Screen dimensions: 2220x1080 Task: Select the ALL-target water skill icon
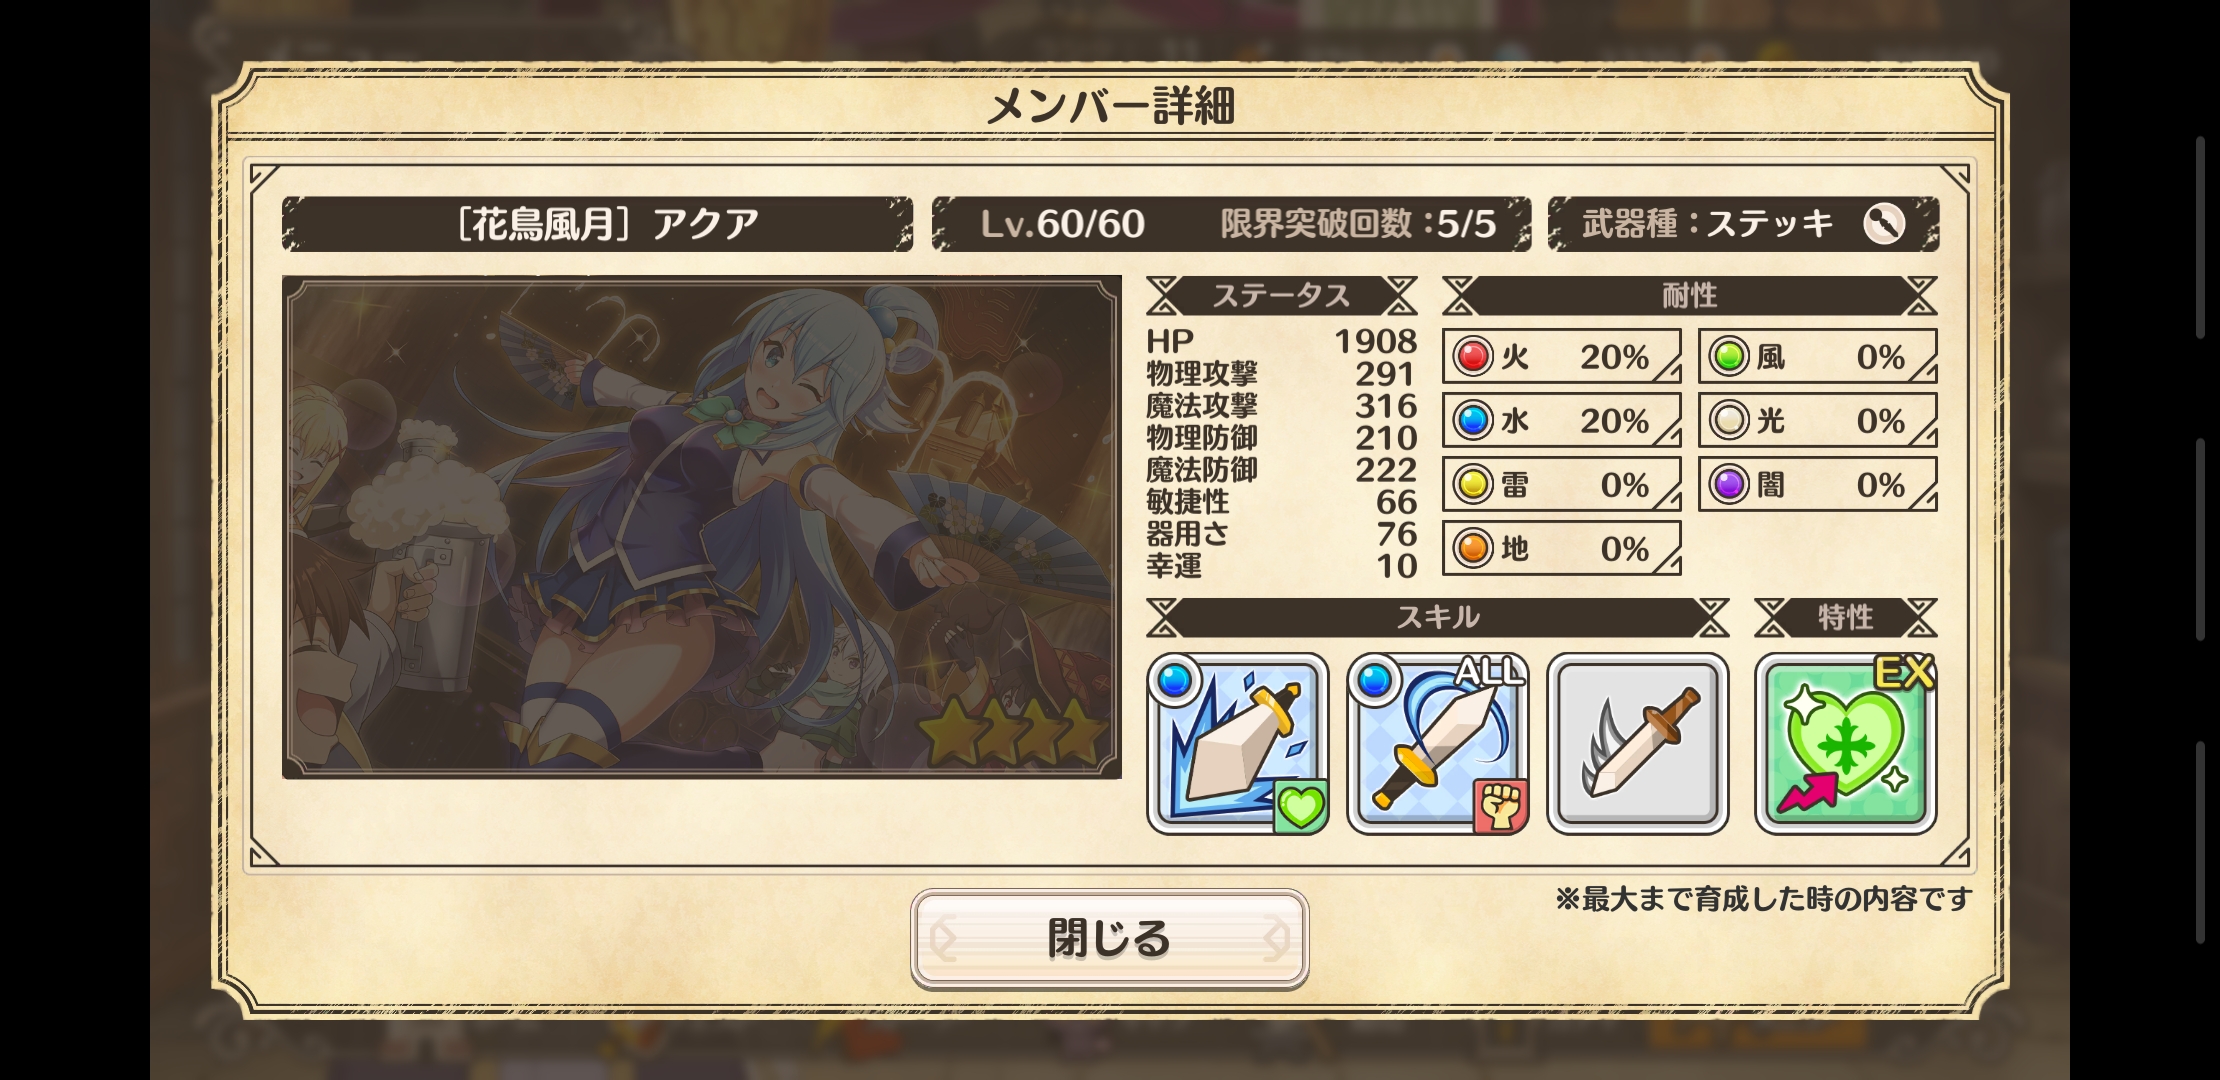coord(1438,744)
